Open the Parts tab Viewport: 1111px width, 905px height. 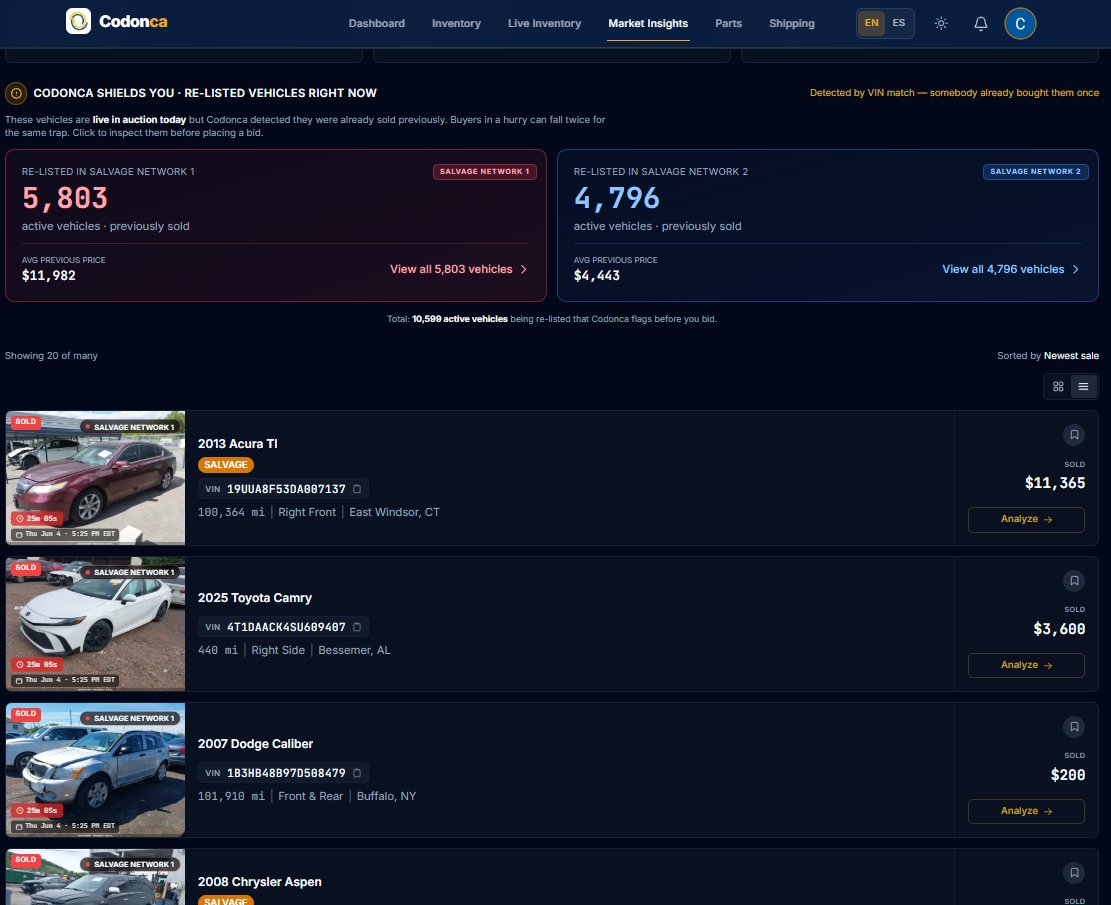[728, 23]
